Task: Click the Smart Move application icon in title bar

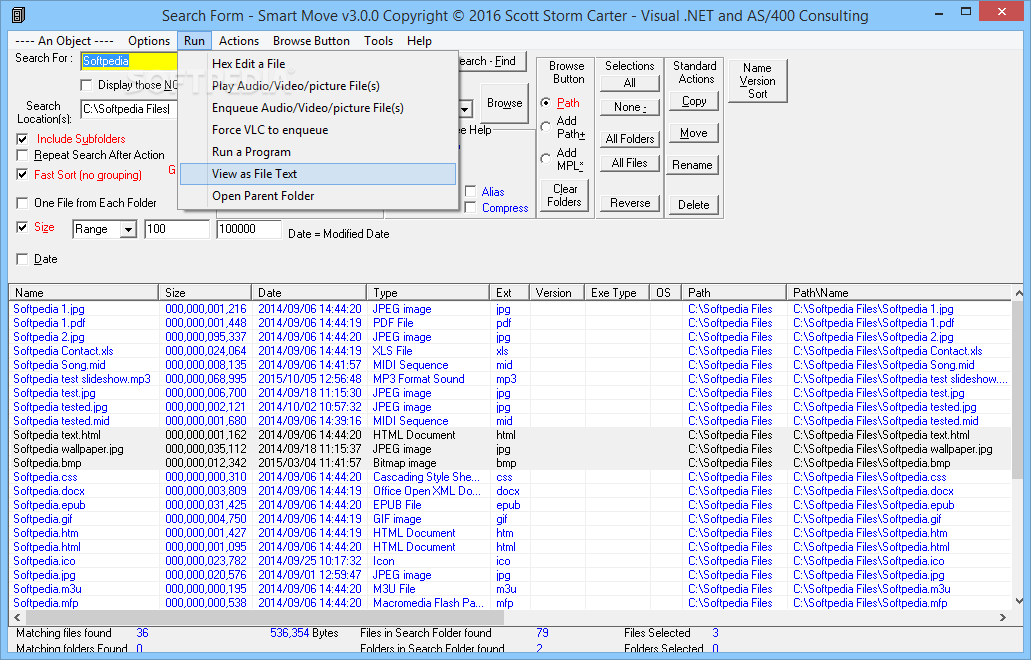Action: (x=18, y=14)
